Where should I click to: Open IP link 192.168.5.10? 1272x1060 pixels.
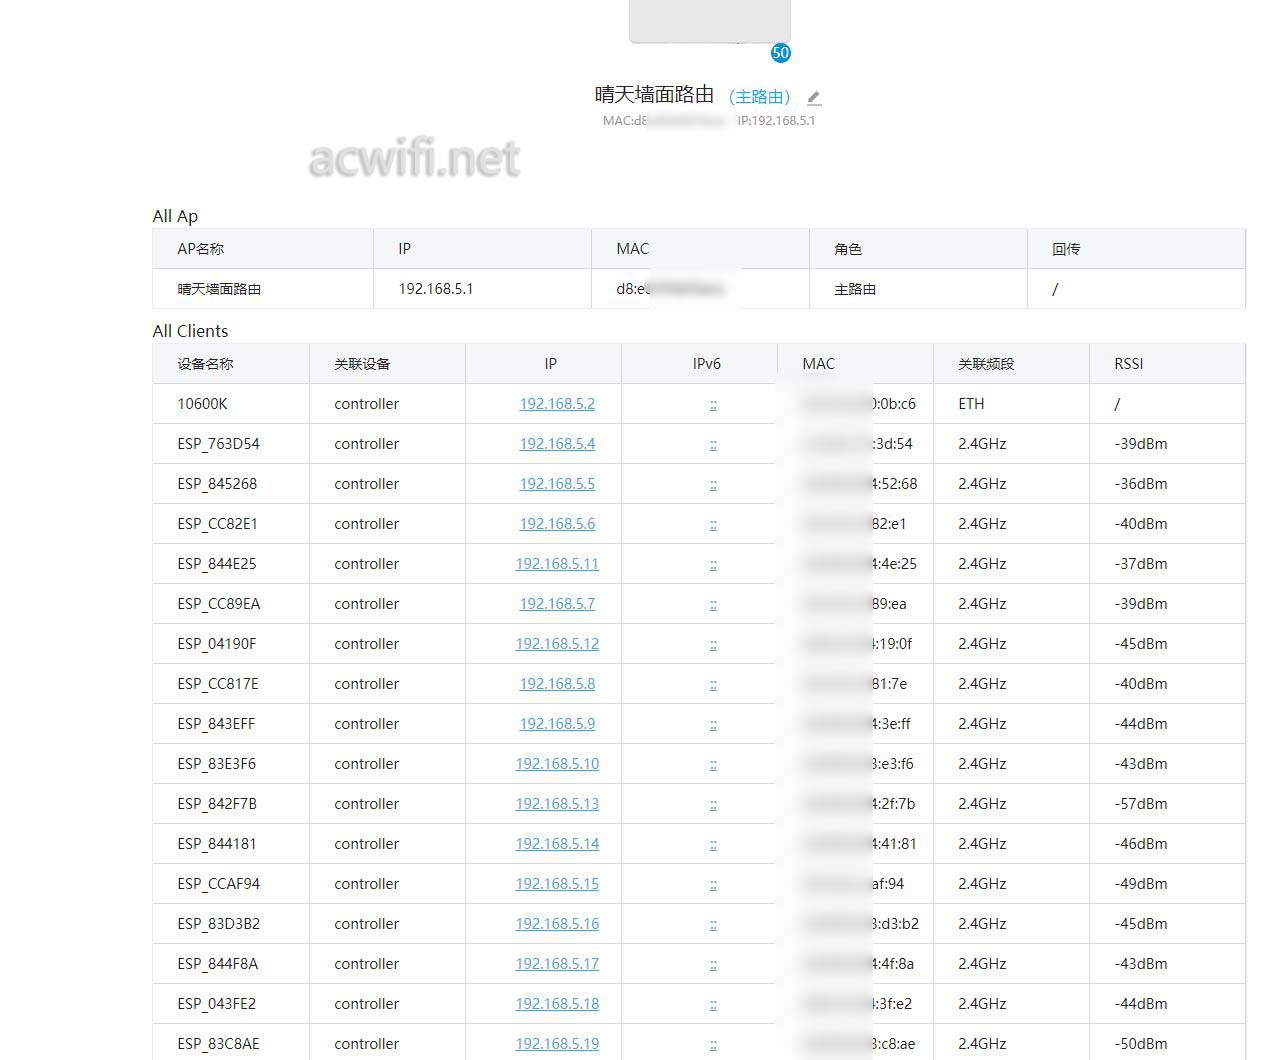coord(557,764)
